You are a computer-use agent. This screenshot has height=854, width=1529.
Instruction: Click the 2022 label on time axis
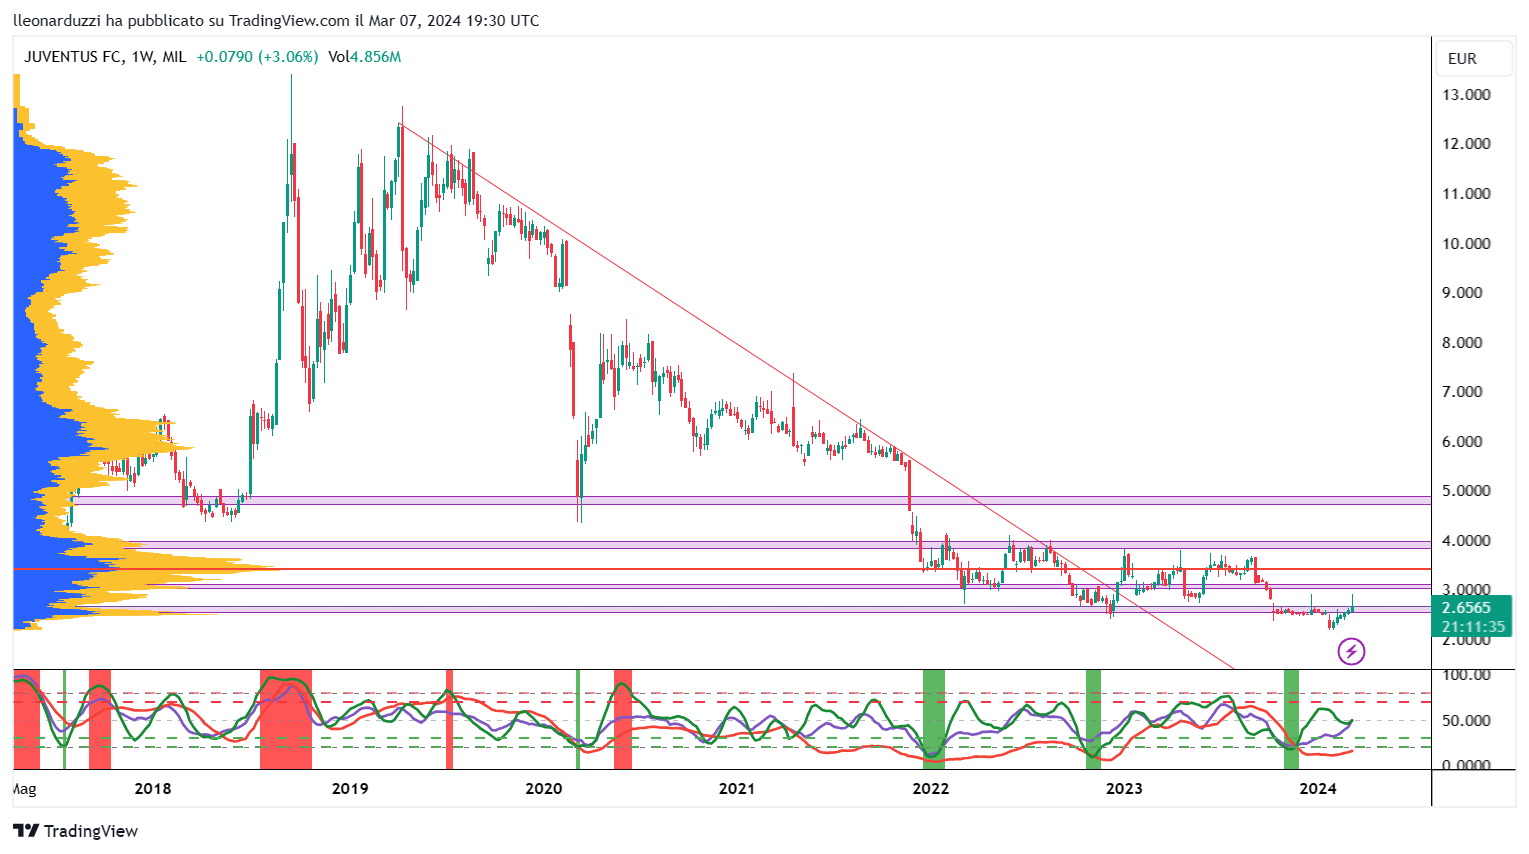pos(931,788)
